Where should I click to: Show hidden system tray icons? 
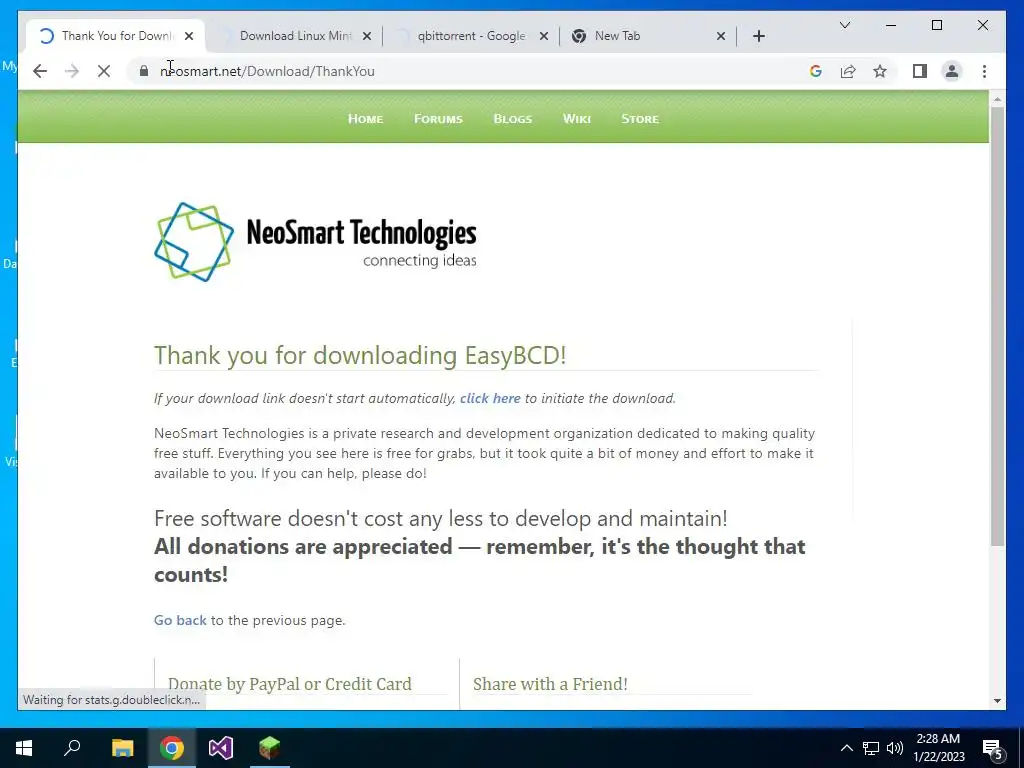[846, 748]
